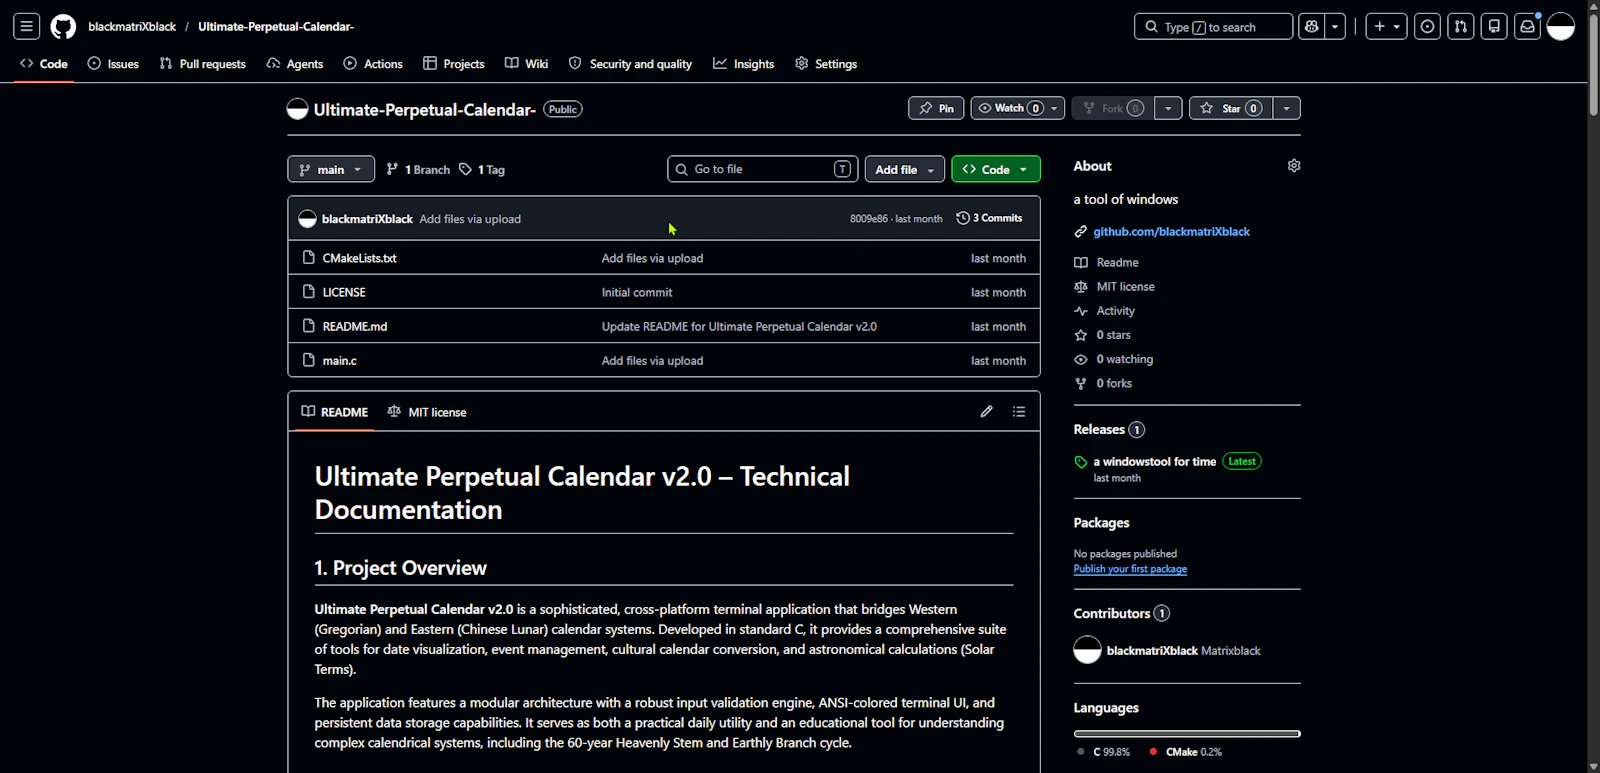
Task: Open the hamburger navigation menu
Action: tap(27, 27)
